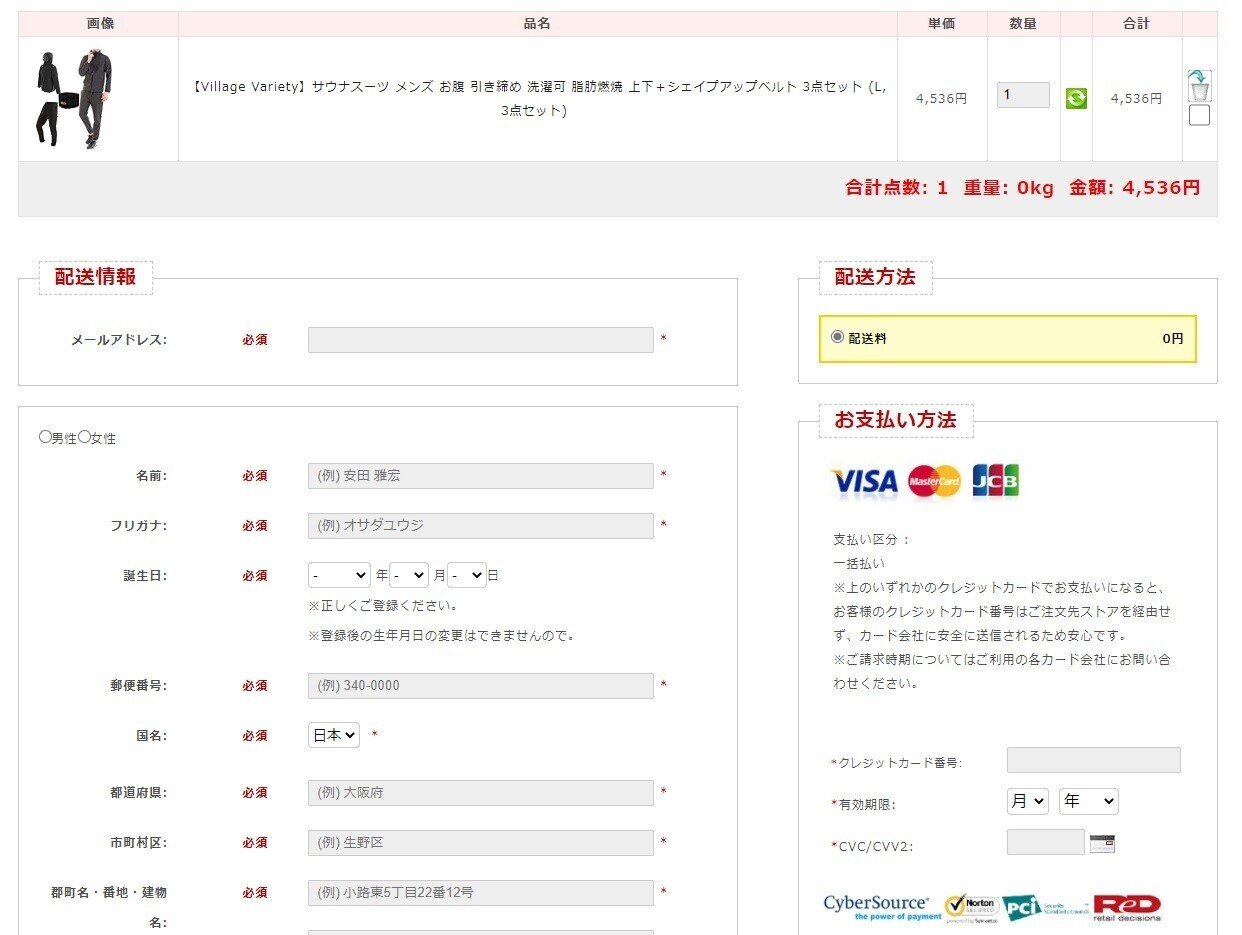Select the 男性 gender radio button
The width and height of the screenshot is (1242, 935).
click(x=43, y=435)
